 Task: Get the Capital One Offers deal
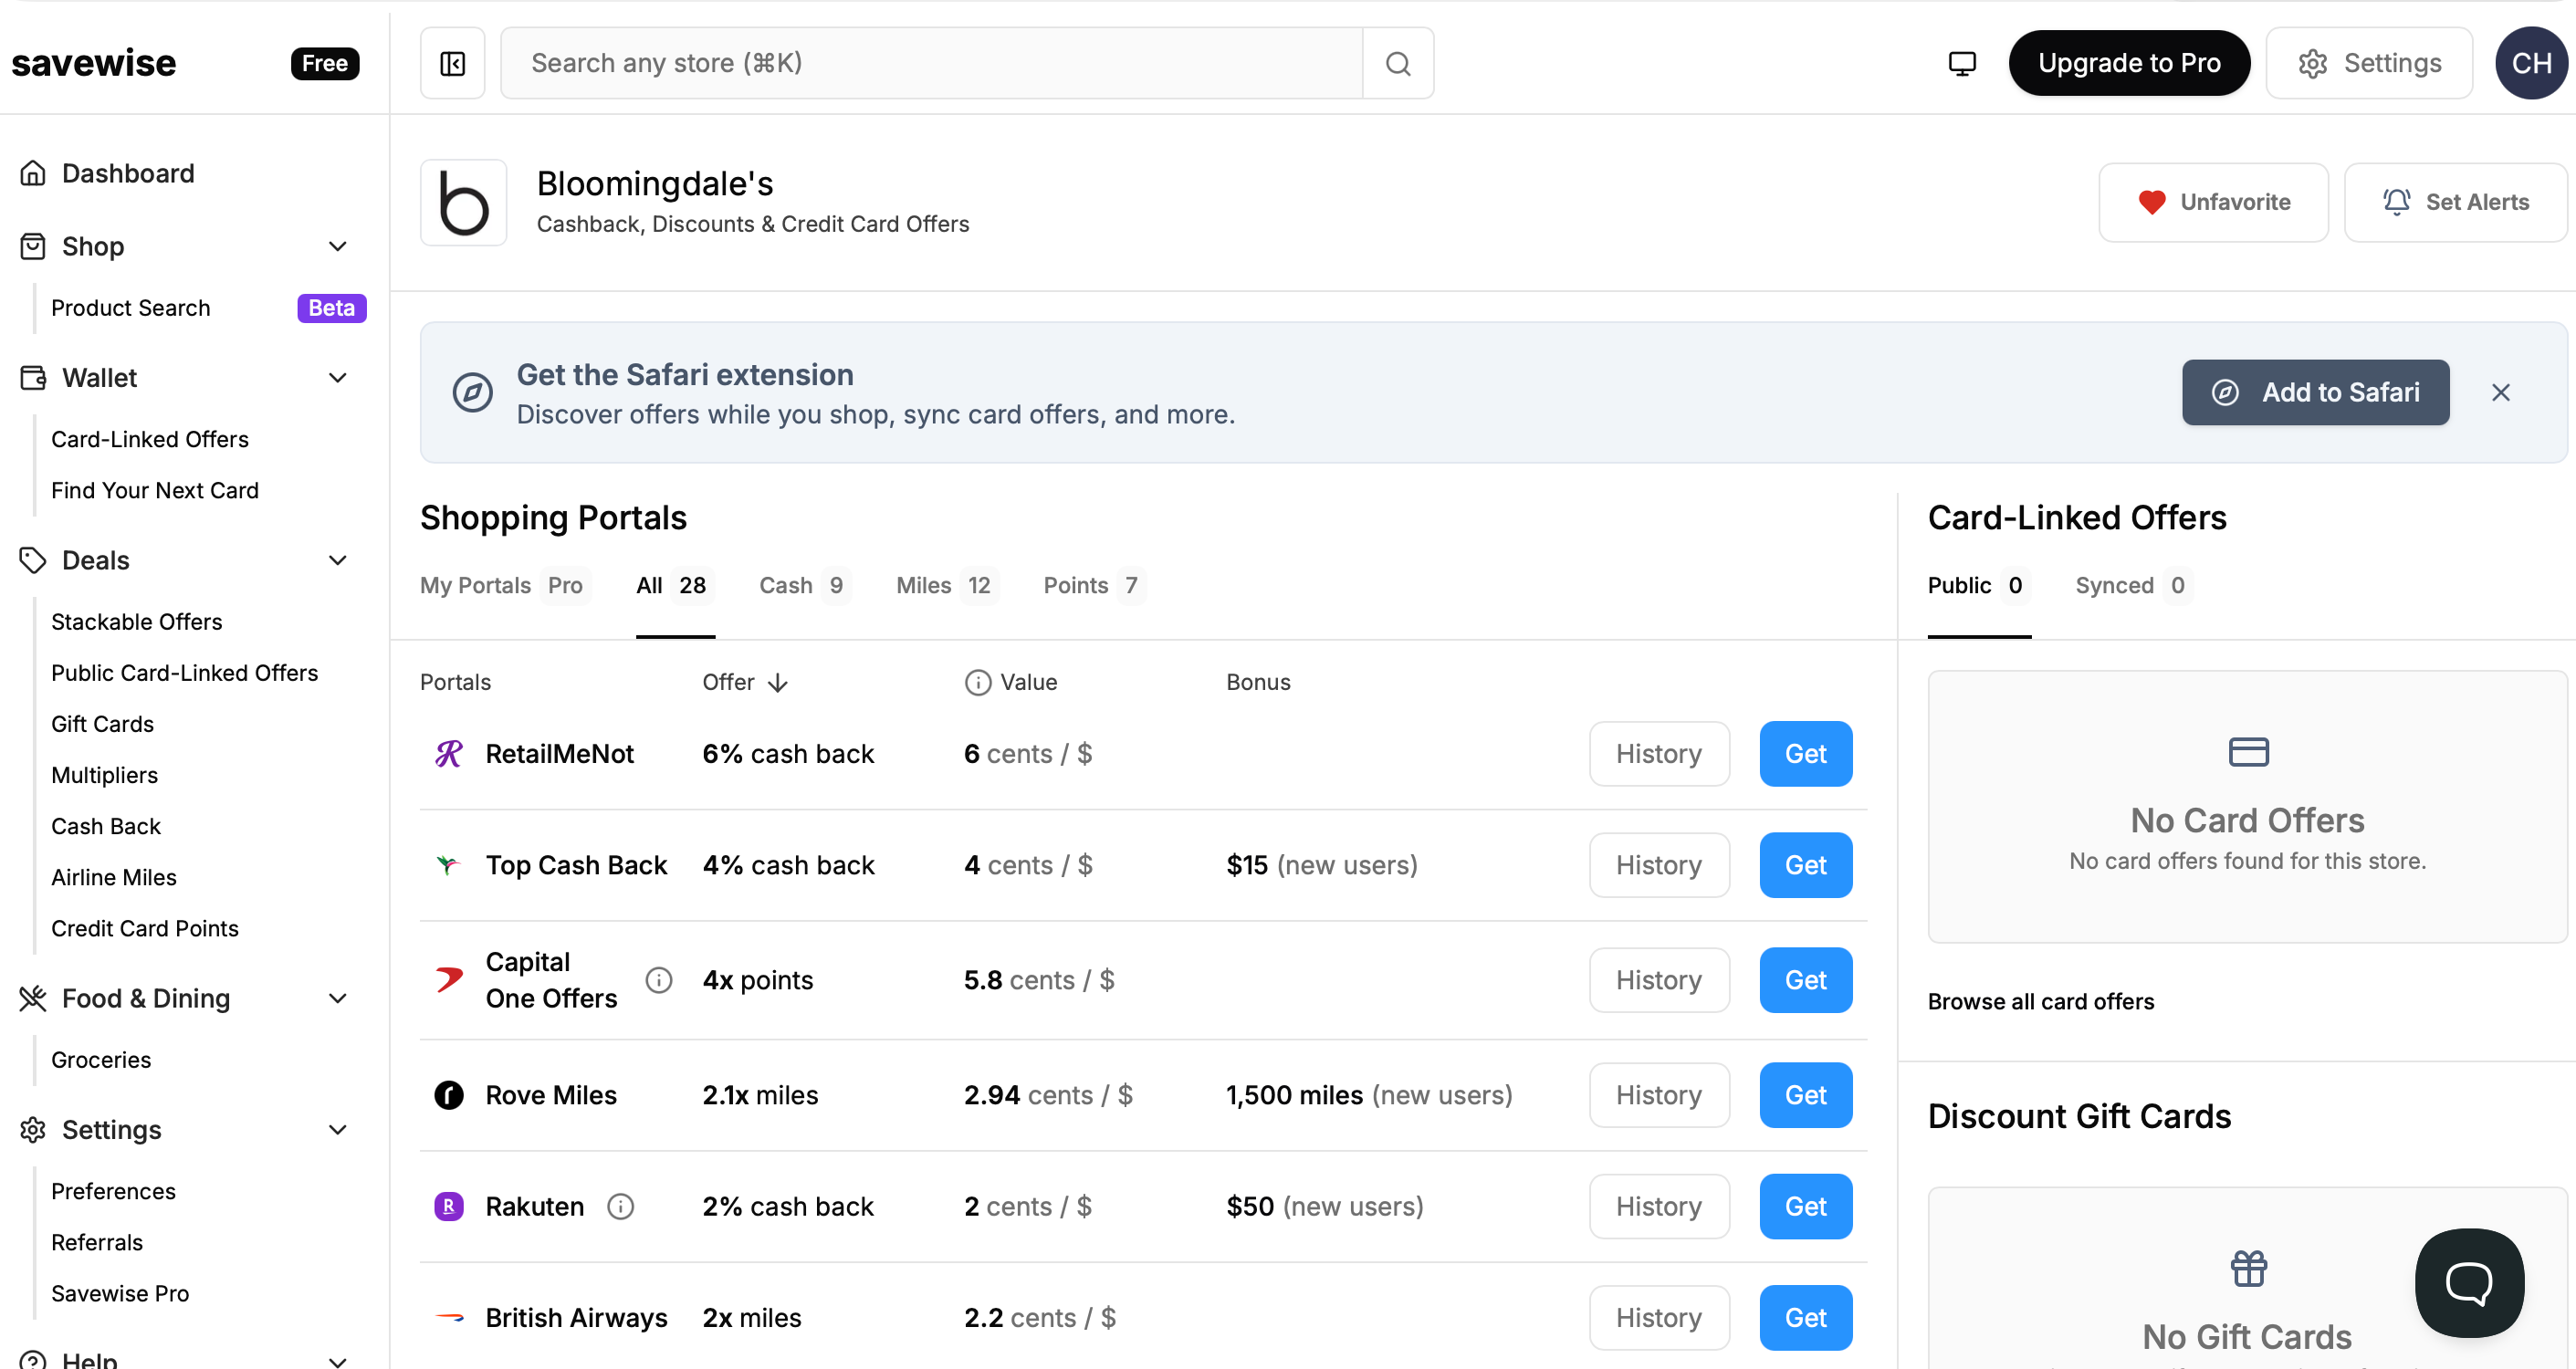click(x=1805, y=979)
